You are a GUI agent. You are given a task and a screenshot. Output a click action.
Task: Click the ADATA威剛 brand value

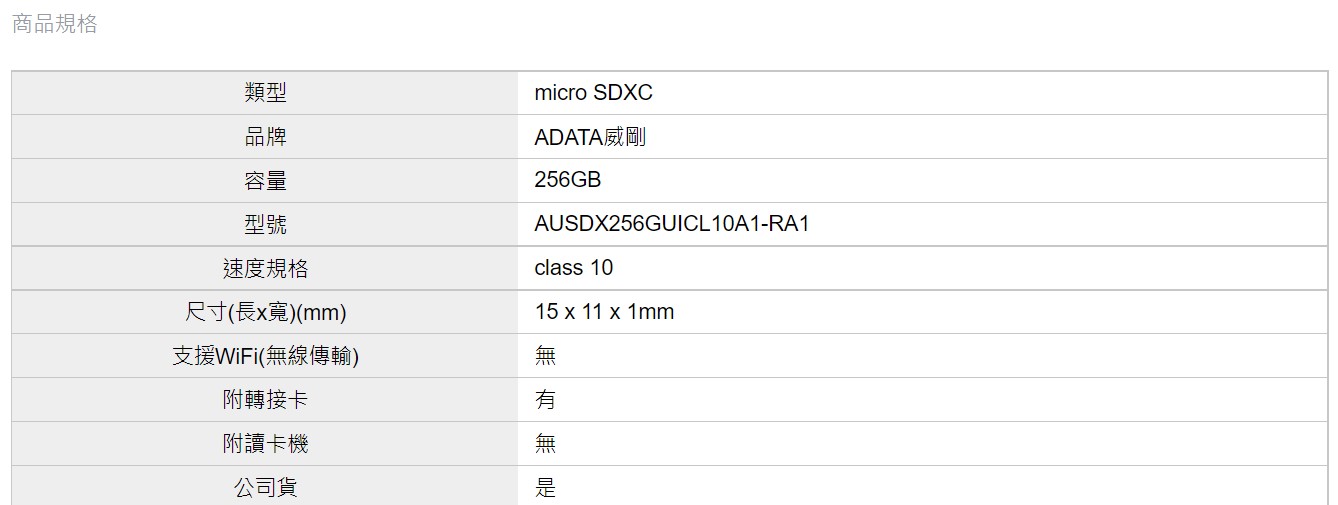[590, 137]
